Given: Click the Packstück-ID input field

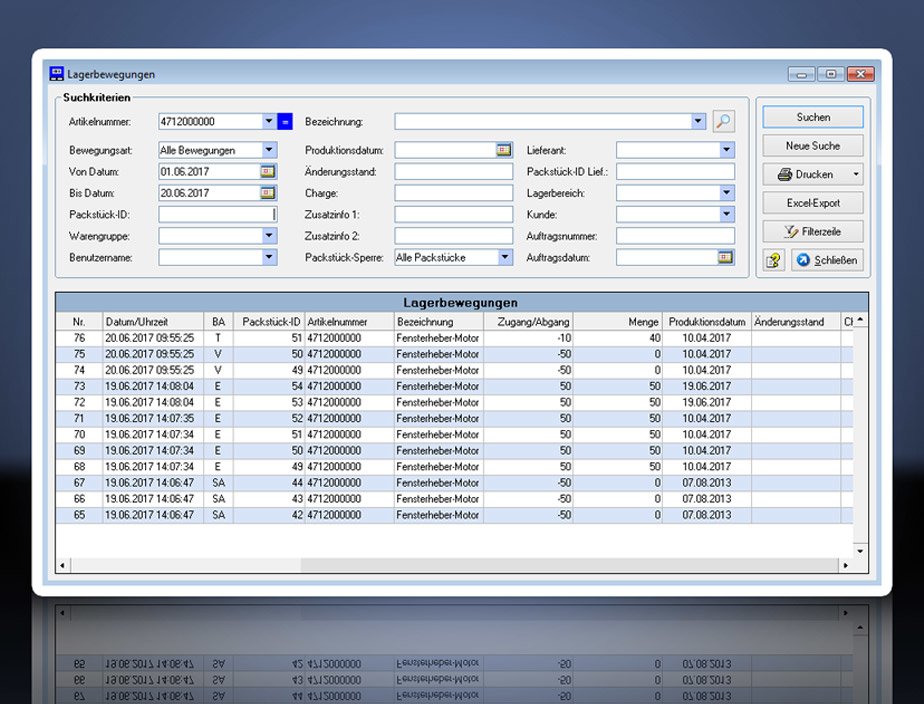Looking at the screenshot, I should point(216,214).
